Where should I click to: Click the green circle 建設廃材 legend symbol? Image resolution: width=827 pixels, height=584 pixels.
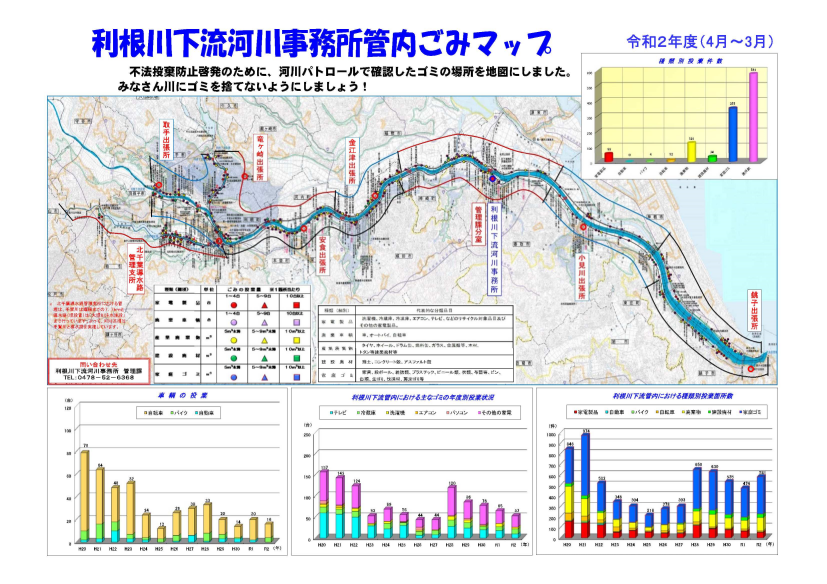(x=234, y=358)
